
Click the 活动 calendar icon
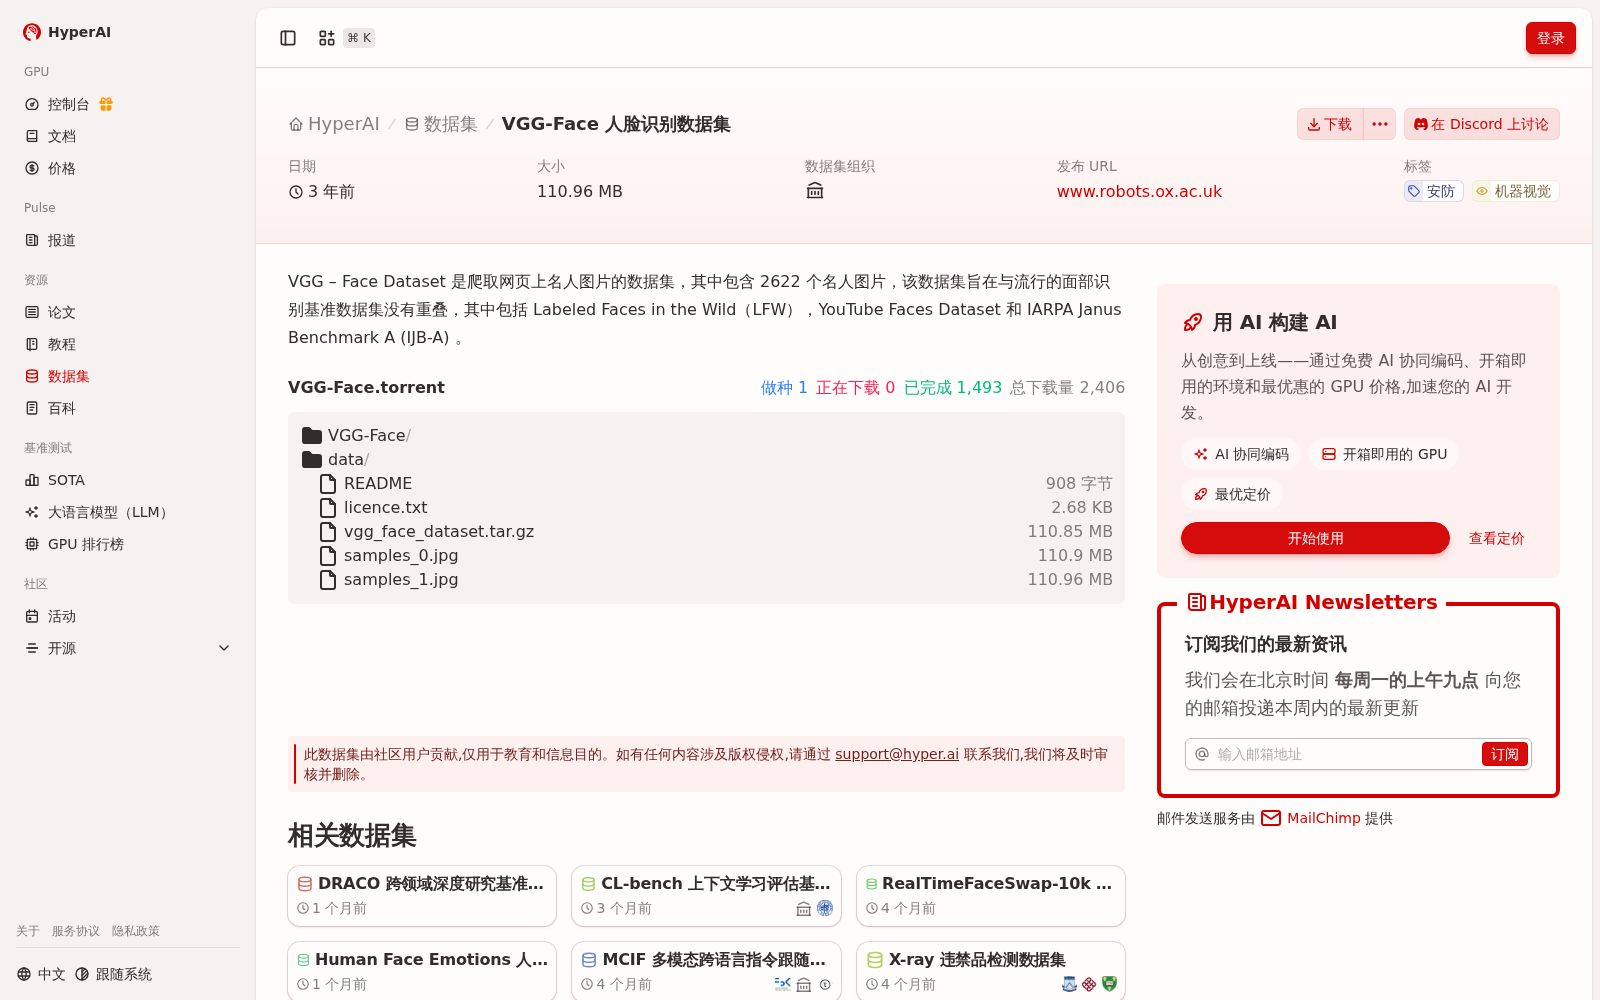pyautogui.click(x=32, y=616)
